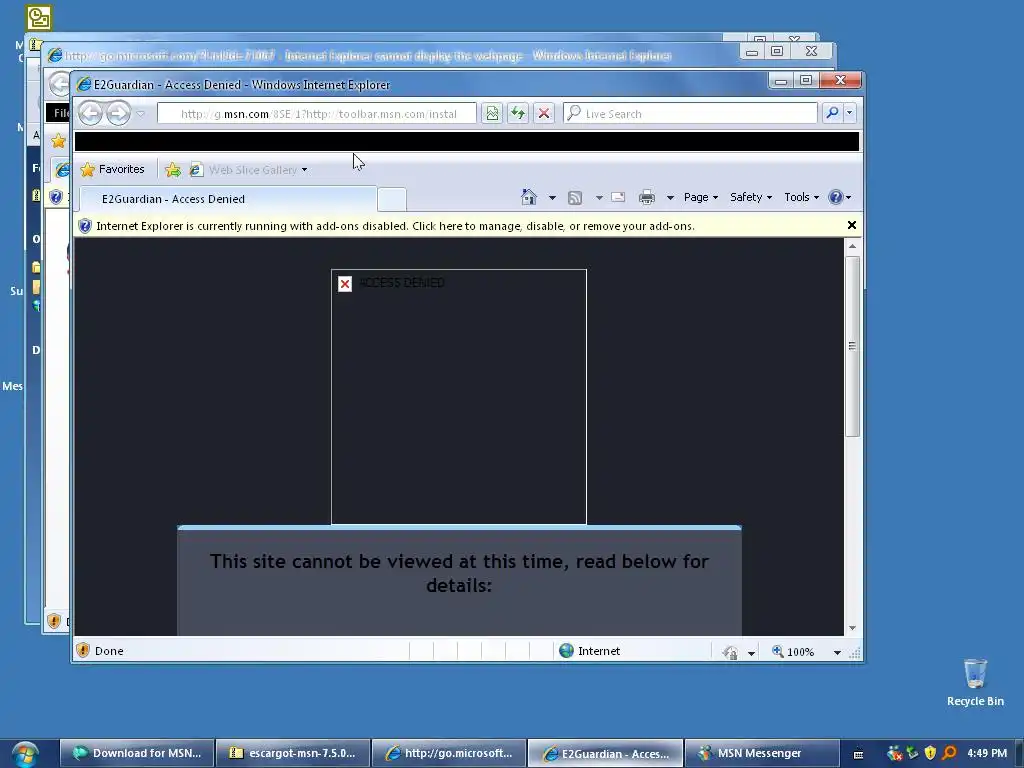
Task: Open the Page menu
Action: 701,197
